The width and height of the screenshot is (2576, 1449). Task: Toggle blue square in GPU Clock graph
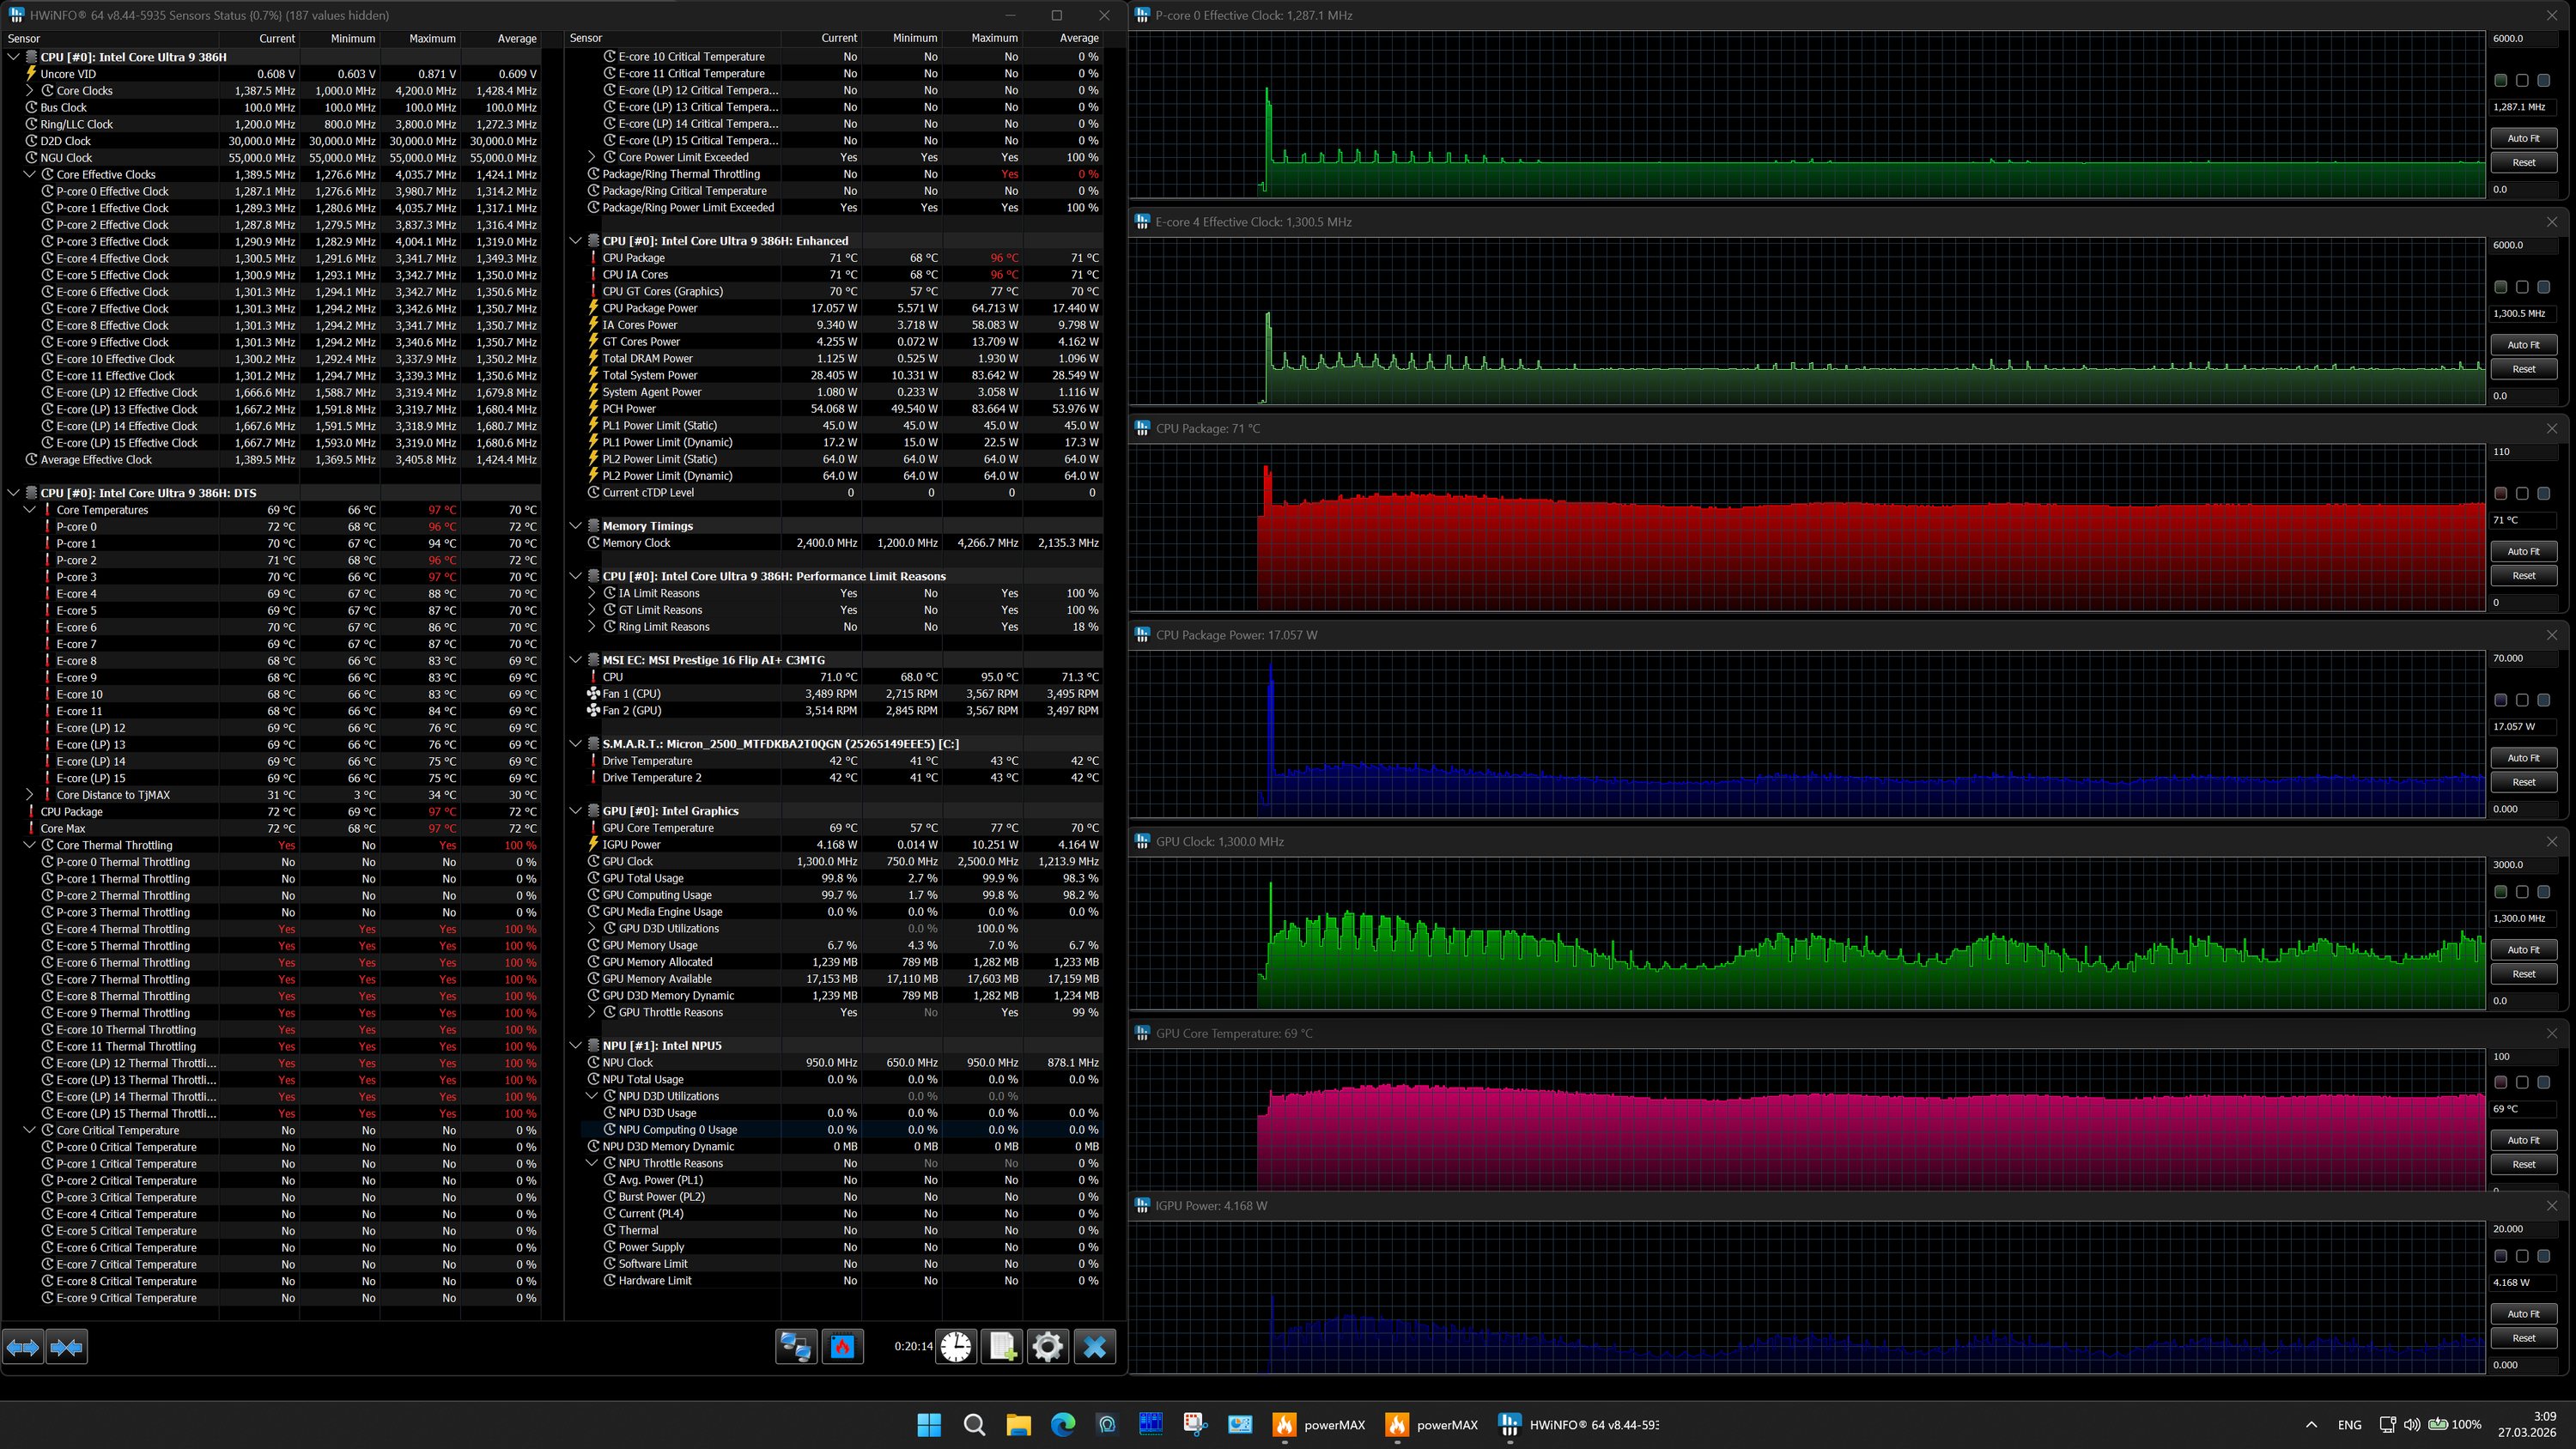point(2543,892)
